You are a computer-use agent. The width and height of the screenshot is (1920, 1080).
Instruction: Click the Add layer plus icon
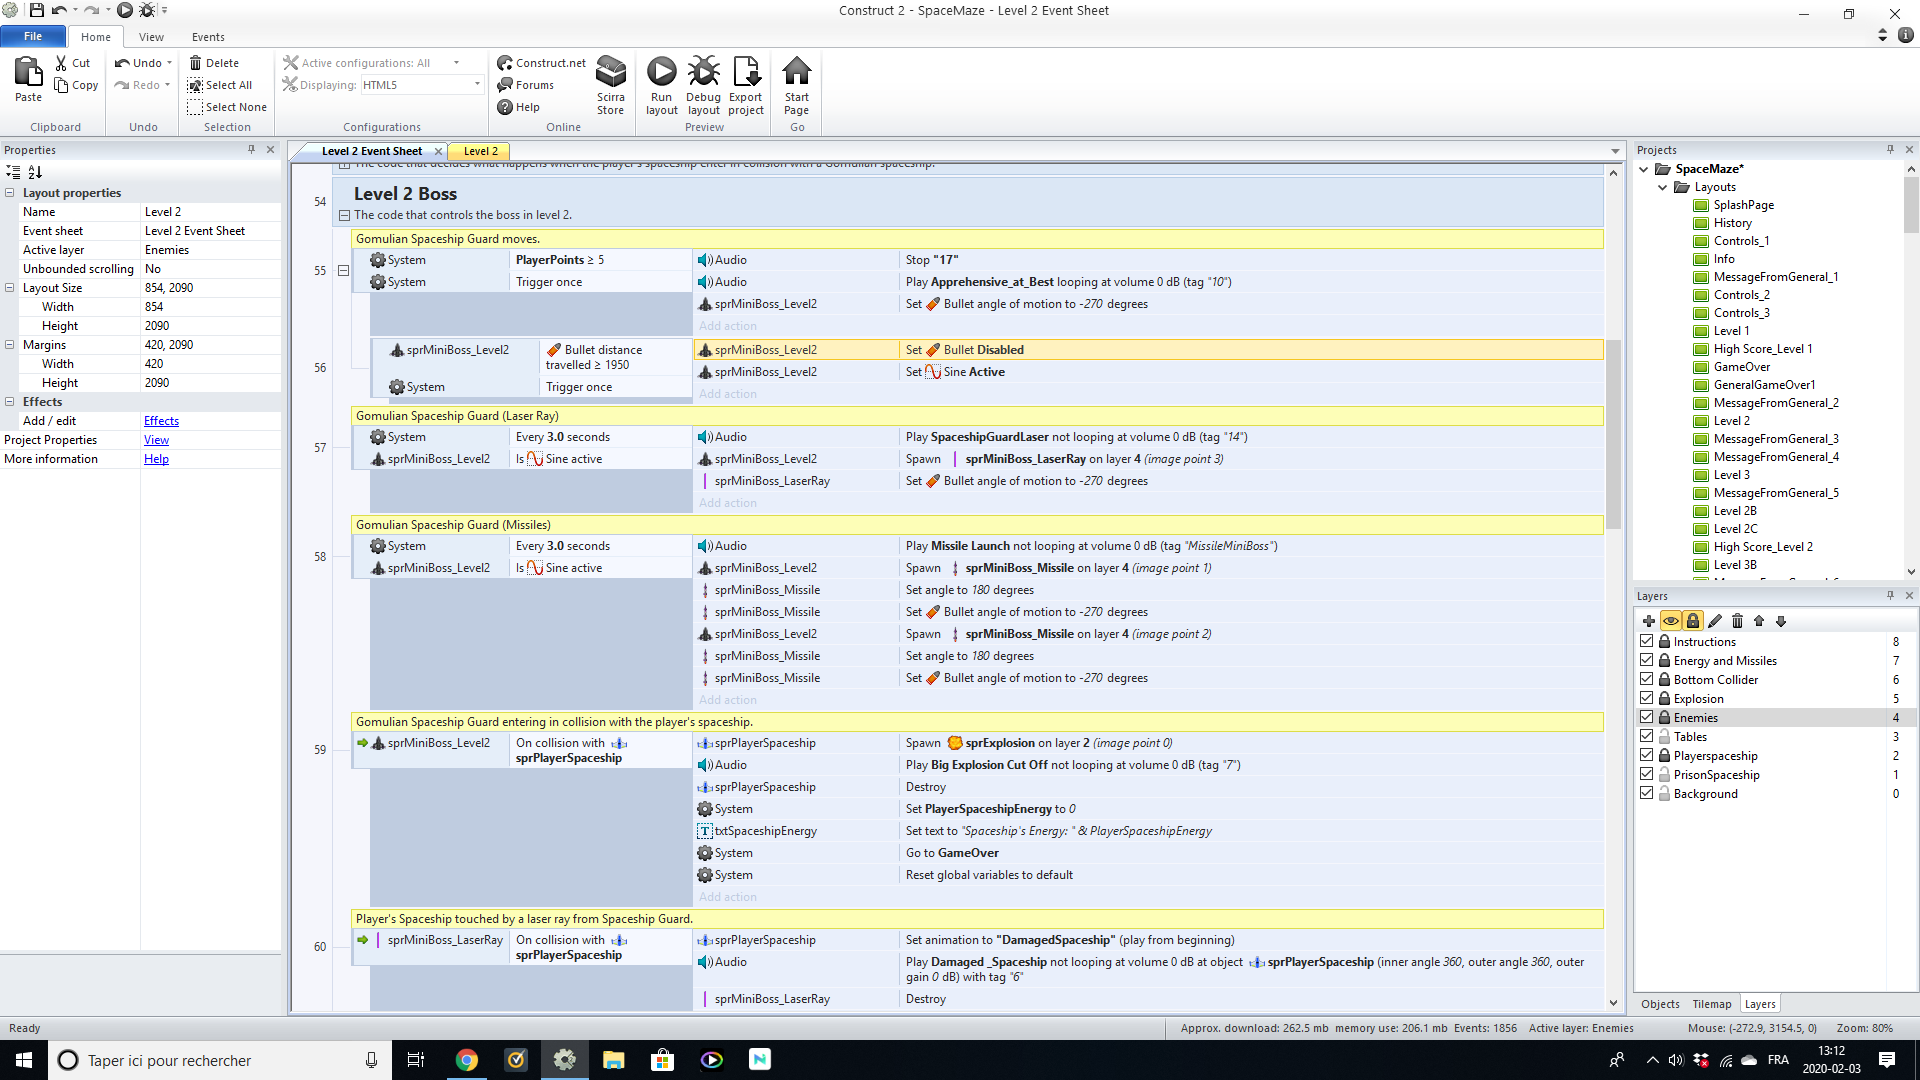coord(1649,621)
